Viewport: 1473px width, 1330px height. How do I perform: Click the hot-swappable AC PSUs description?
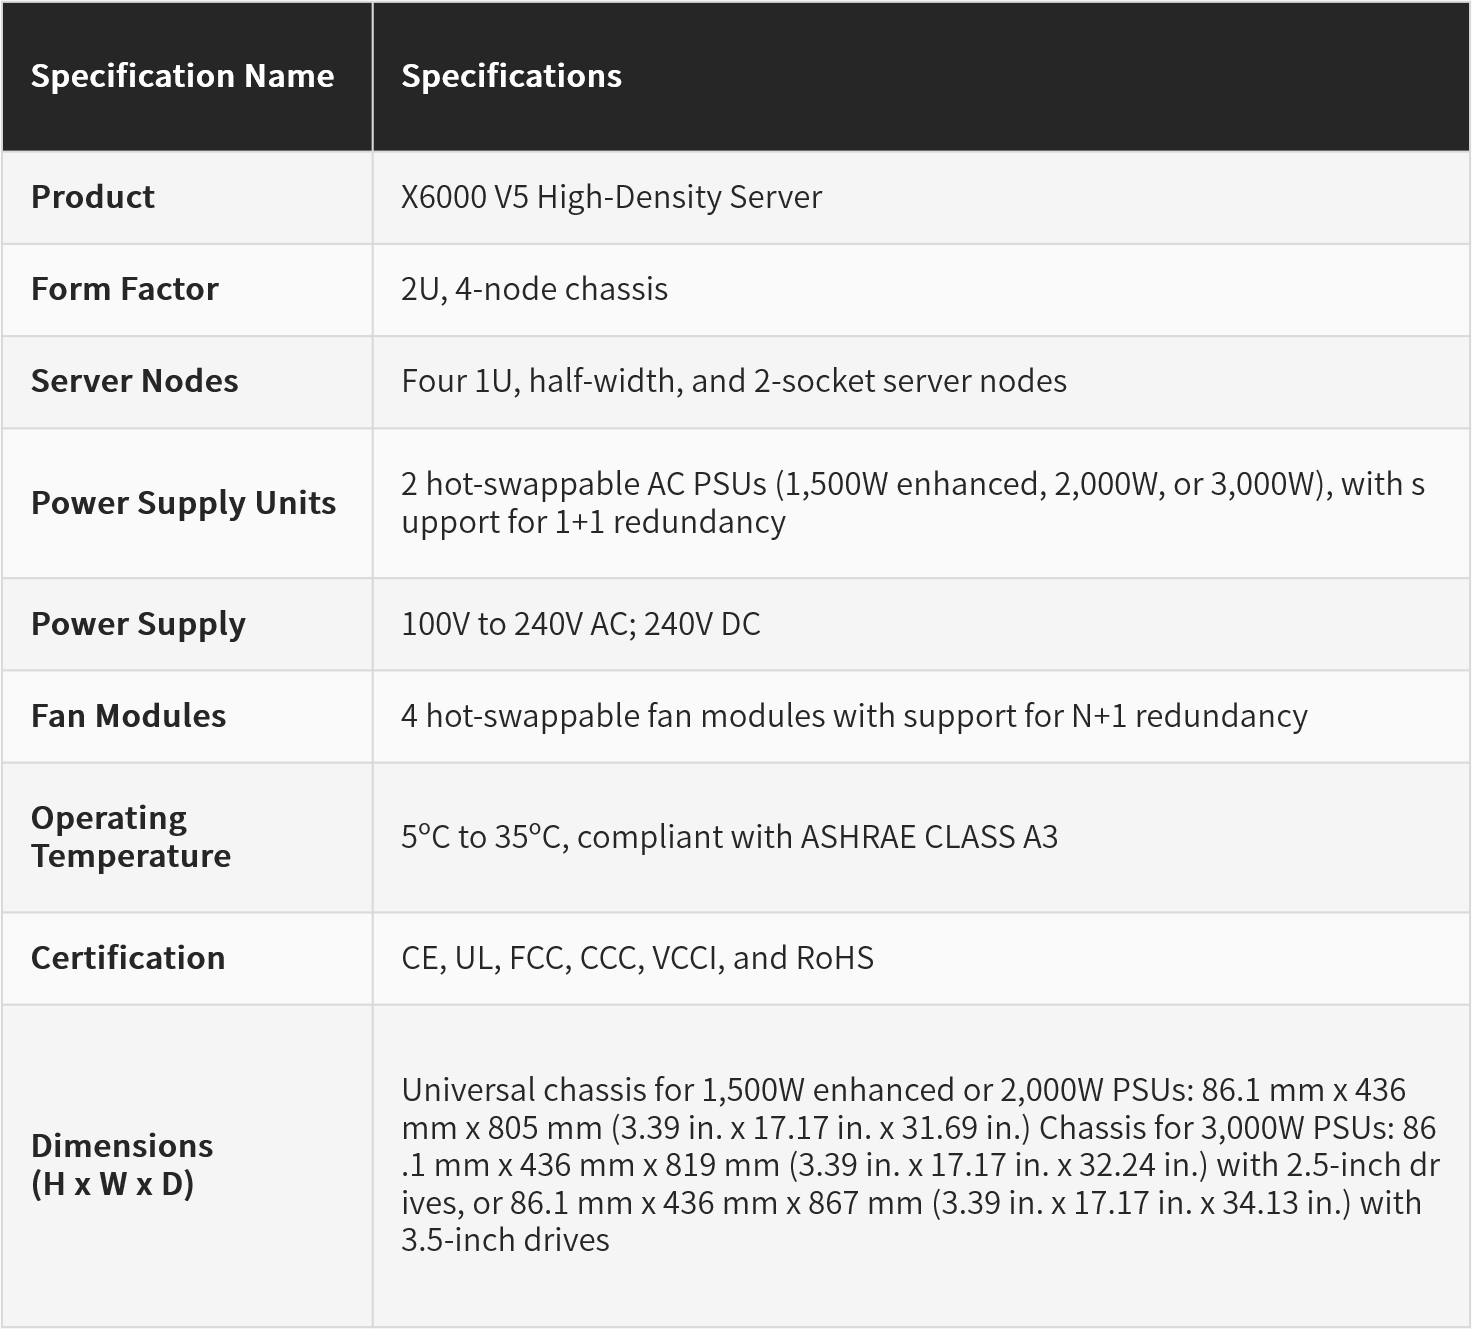912,503
